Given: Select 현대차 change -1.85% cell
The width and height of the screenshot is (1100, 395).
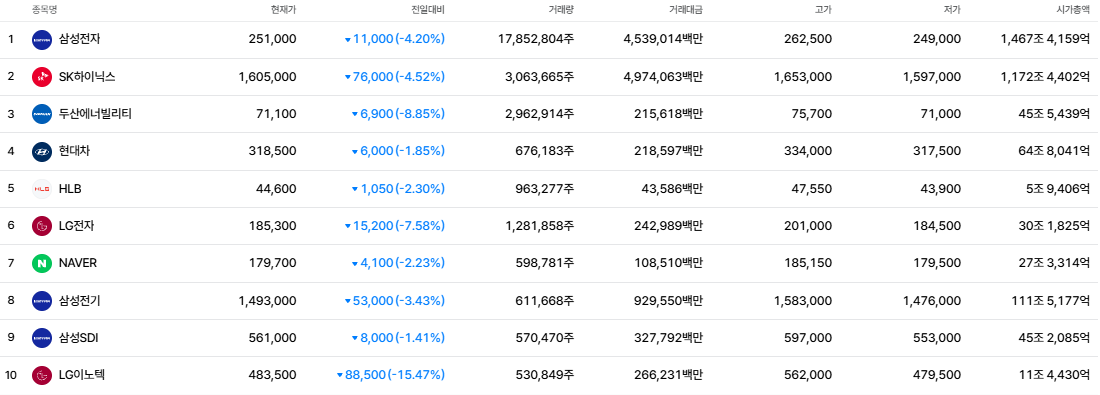Looking at the screenshot, I should click(398, 151).
